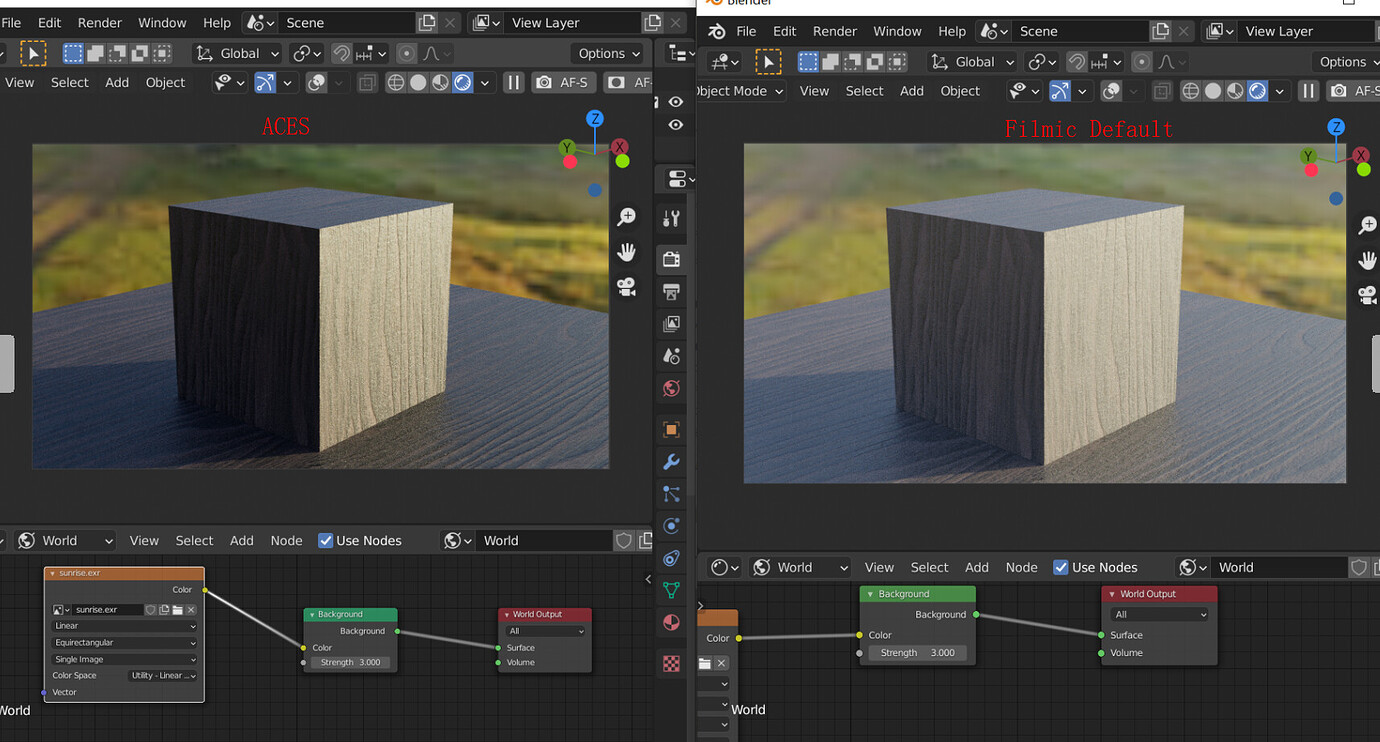This screenshot has width=1380, height=742.
Task: Open the Object properties orange square tab
Action: point(672,429)
